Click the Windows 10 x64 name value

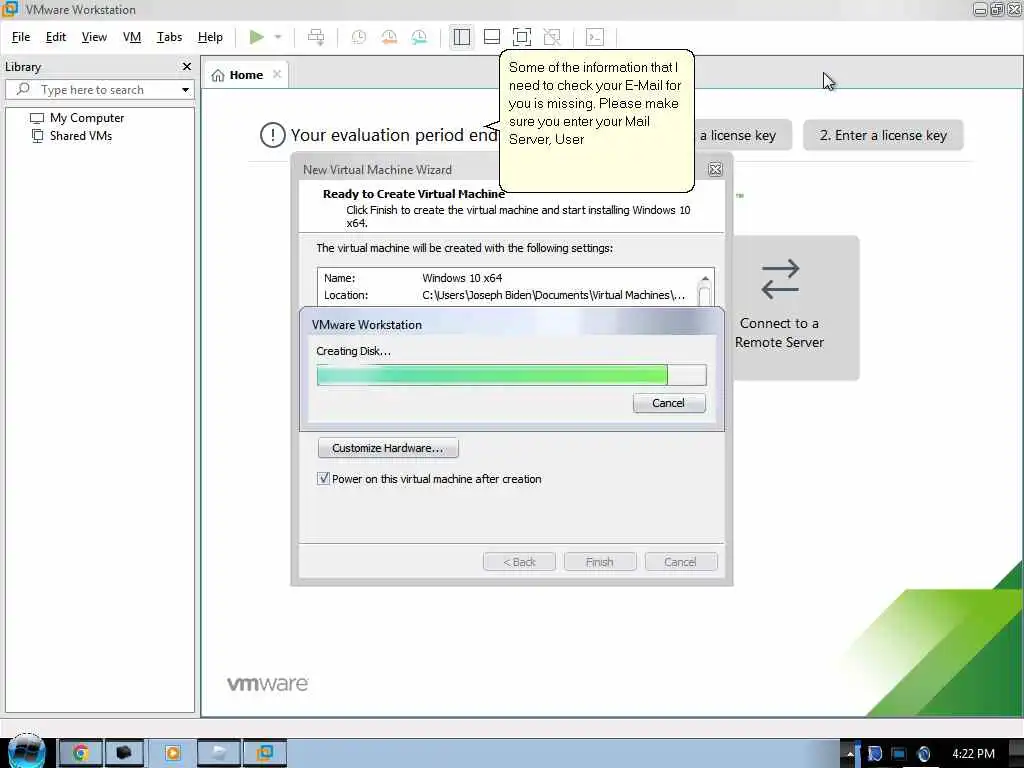[x=462, y=278]
